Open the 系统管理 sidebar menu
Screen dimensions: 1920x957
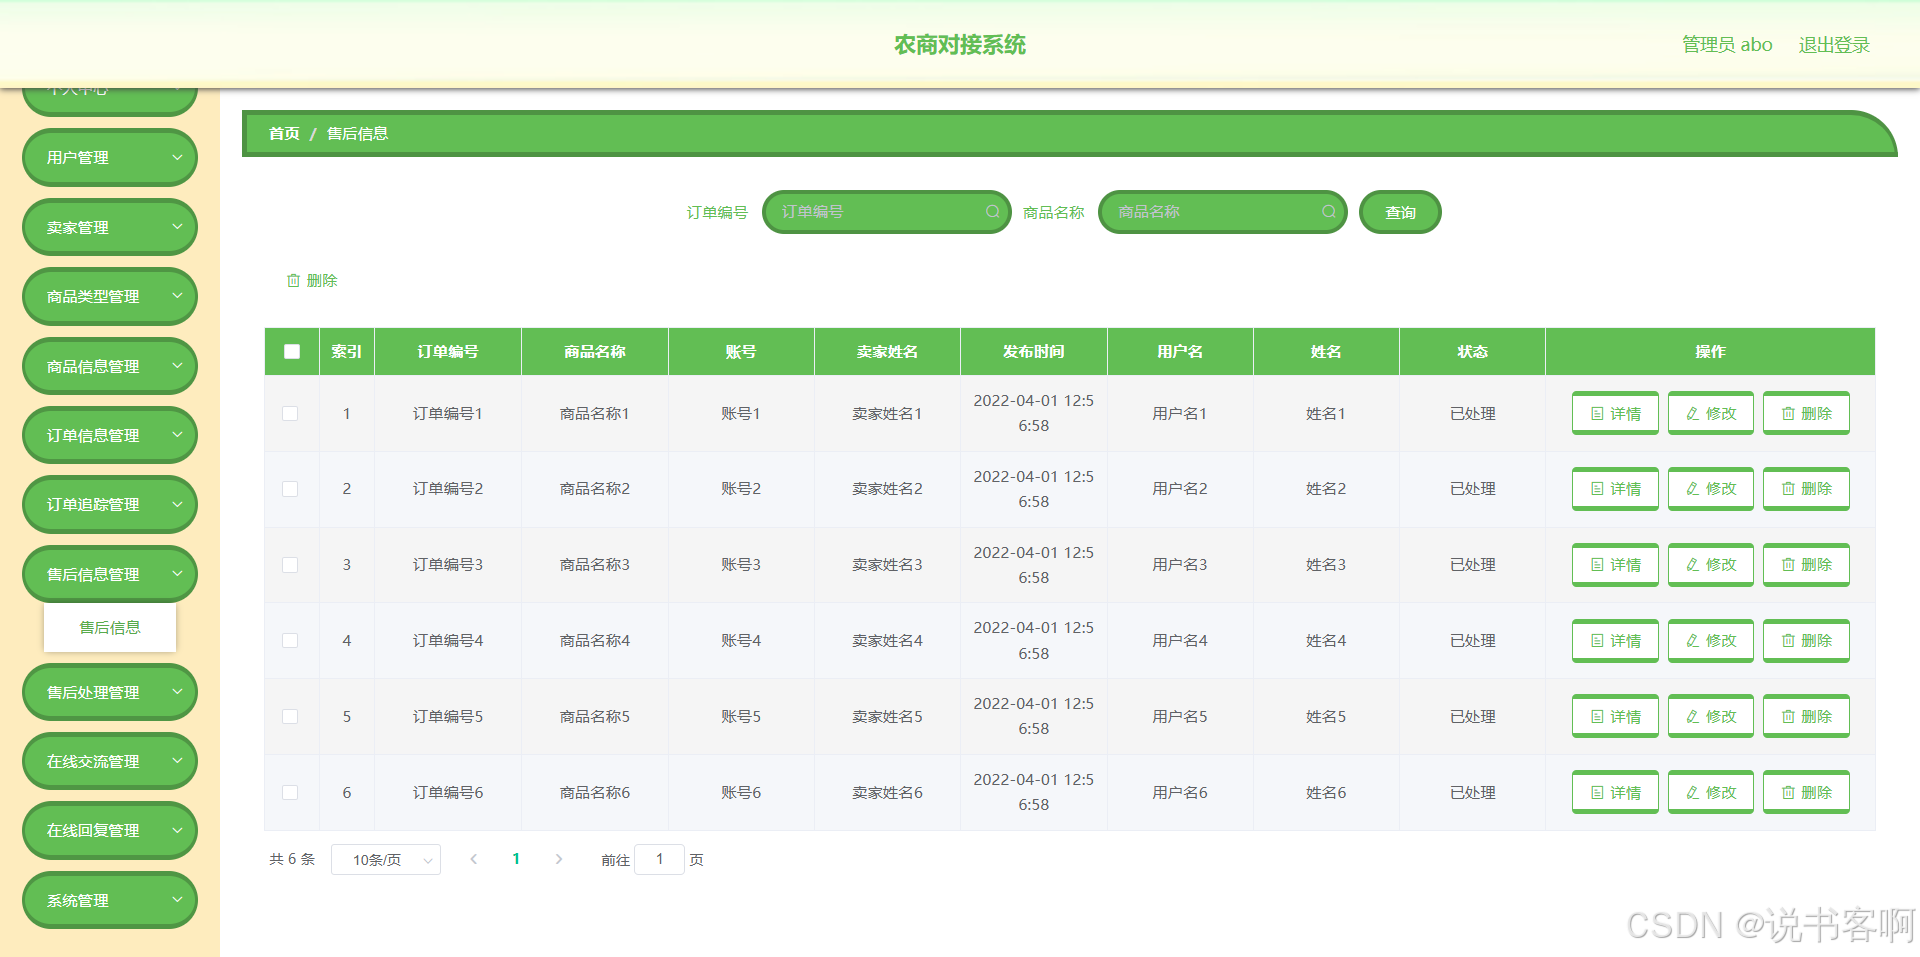[110, 901]
